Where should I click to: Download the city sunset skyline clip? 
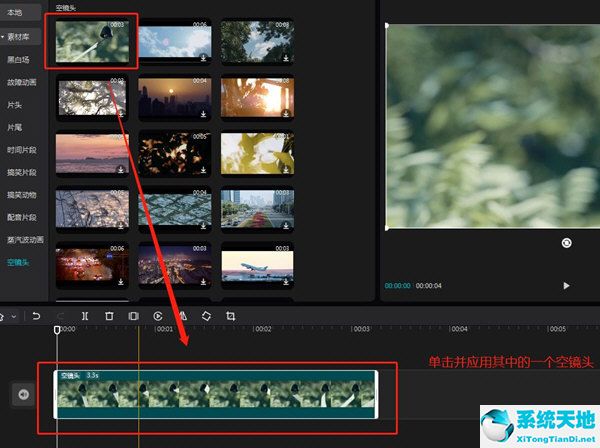point(203,114)
